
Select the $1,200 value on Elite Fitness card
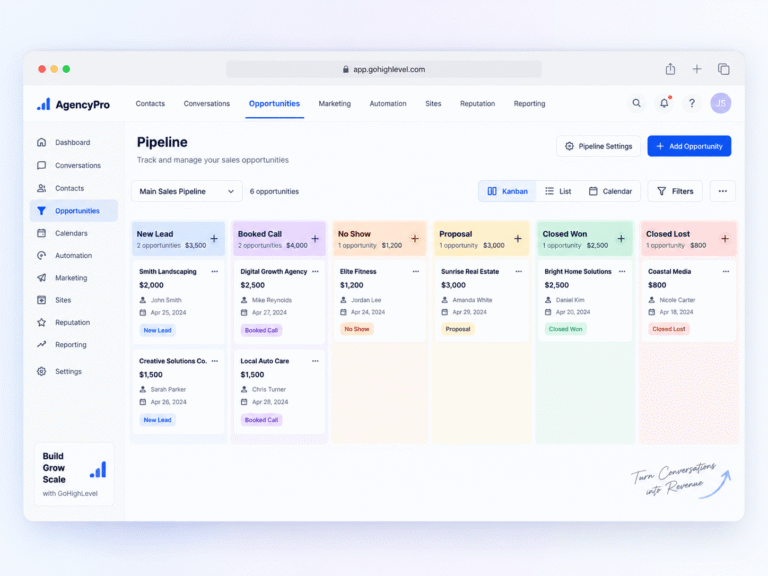[352, 285]
